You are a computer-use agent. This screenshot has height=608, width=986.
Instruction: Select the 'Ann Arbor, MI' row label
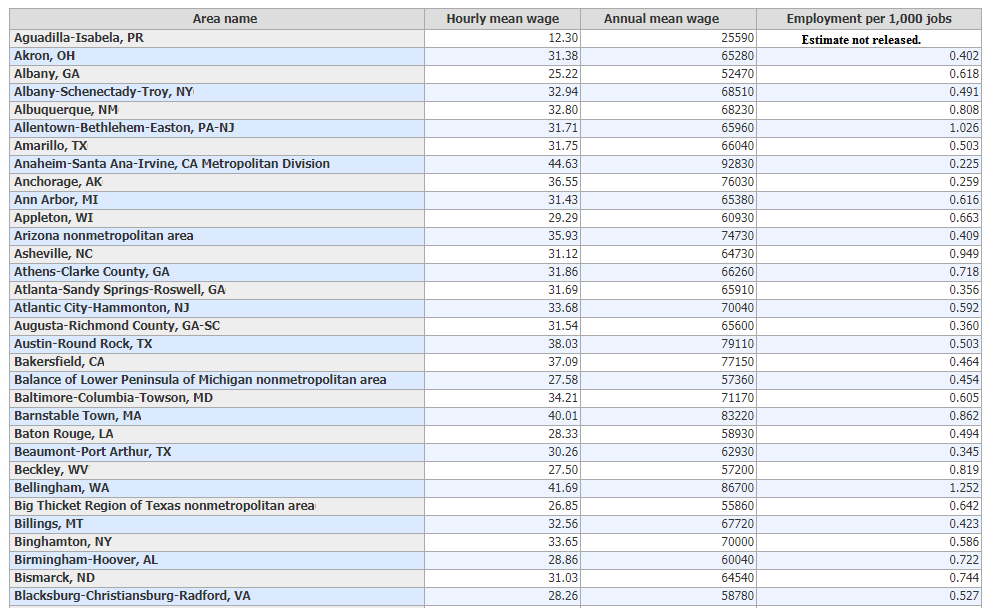coord(56,200)
